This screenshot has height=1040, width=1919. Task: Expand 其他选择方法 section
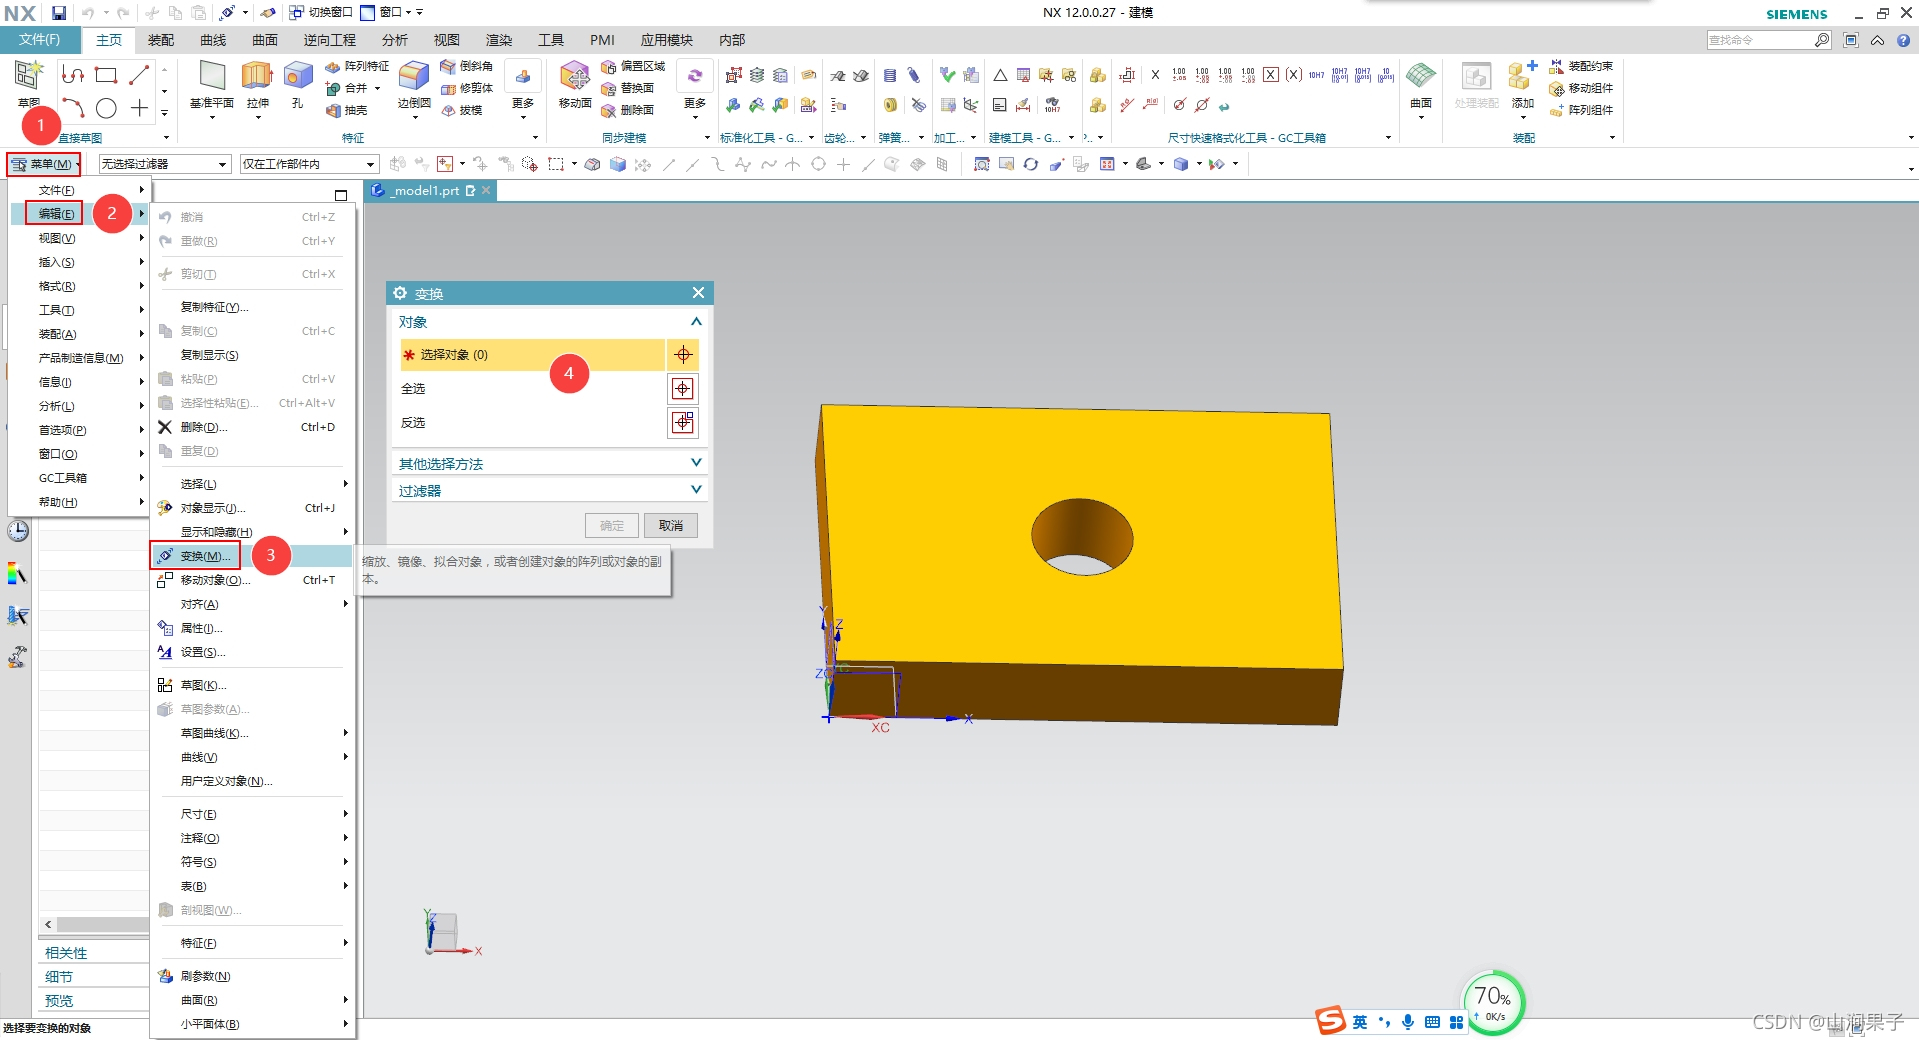(x=696, y=463)
